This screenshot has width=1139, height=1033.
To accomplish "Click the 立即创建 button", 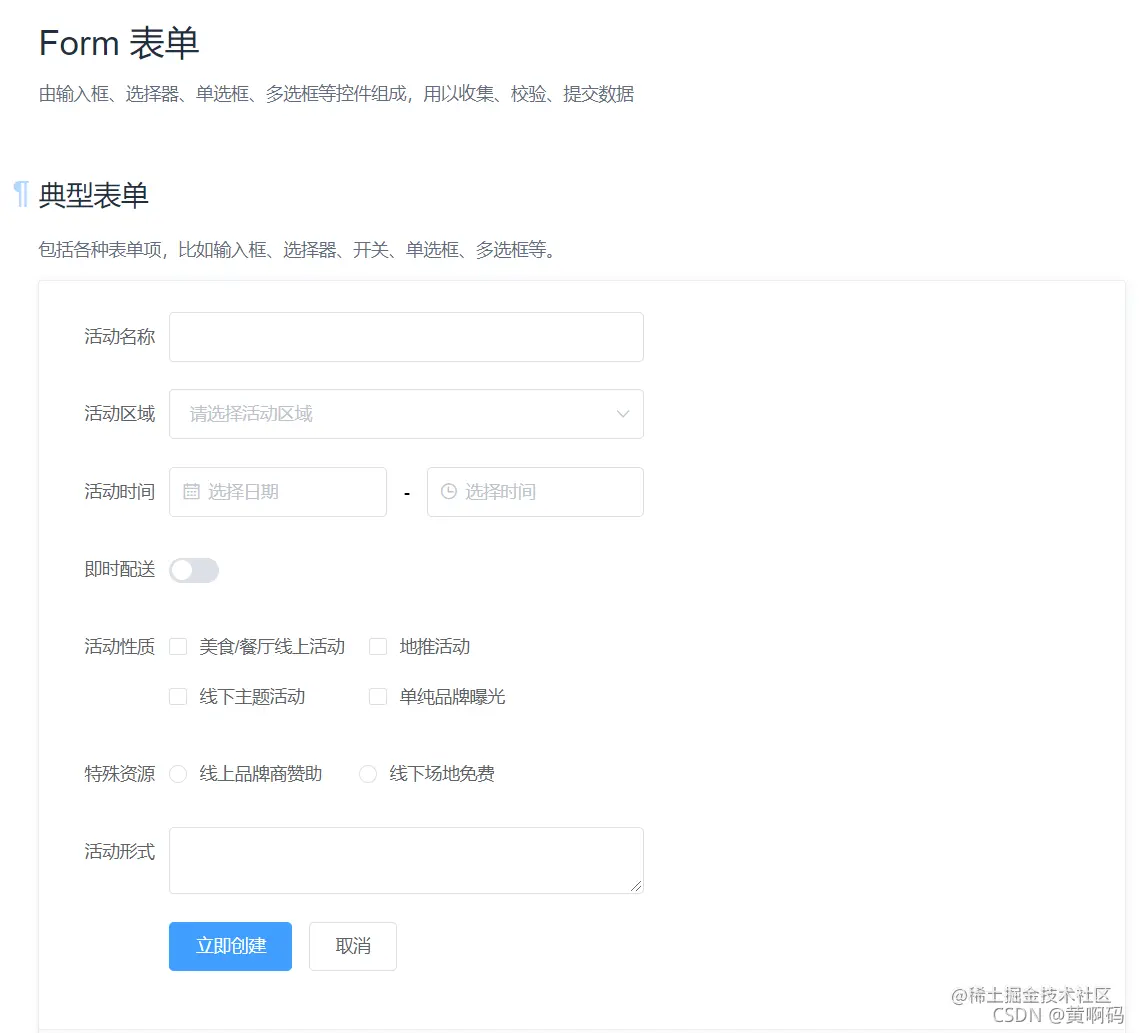I will pos(230,947).
